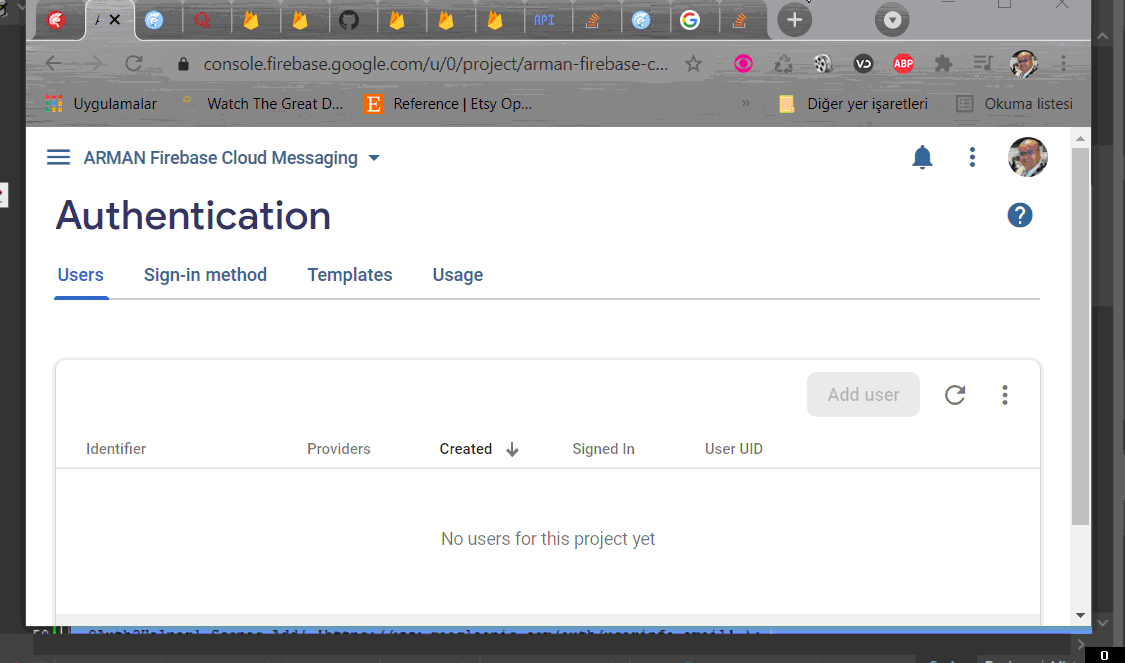Click the recycle-arrows extension icon

pyautogui.click(x=783, y=64)
